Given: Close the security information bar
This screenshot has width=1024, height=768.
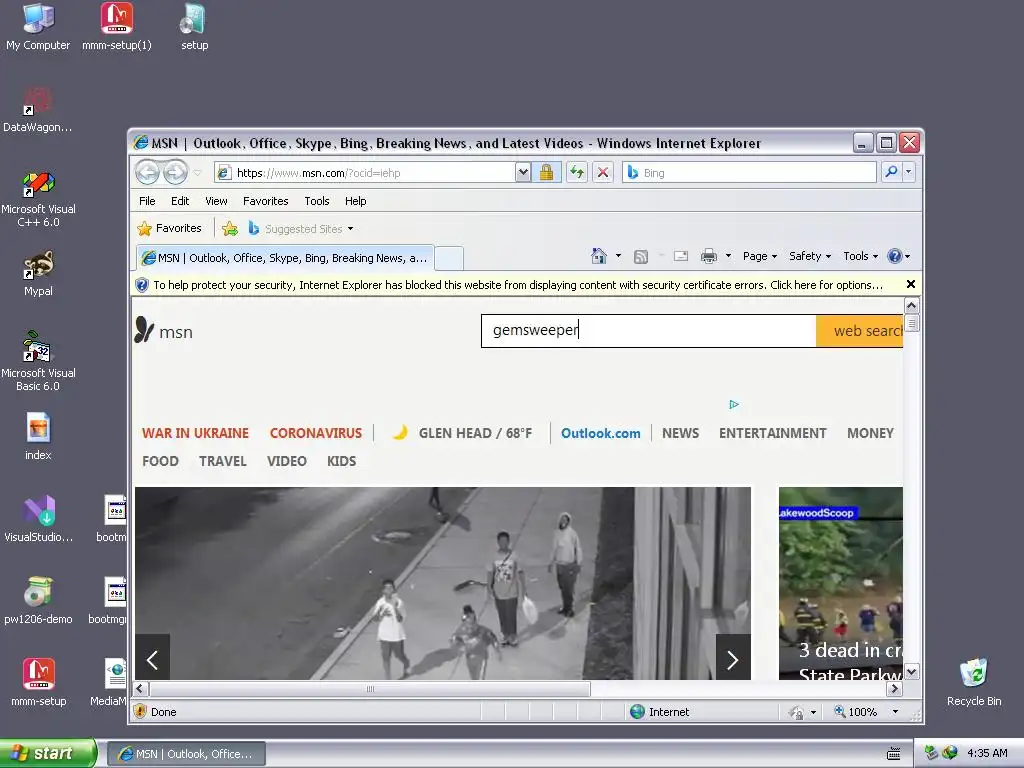Looking at the screenshot, I should (x=910, y=284).
